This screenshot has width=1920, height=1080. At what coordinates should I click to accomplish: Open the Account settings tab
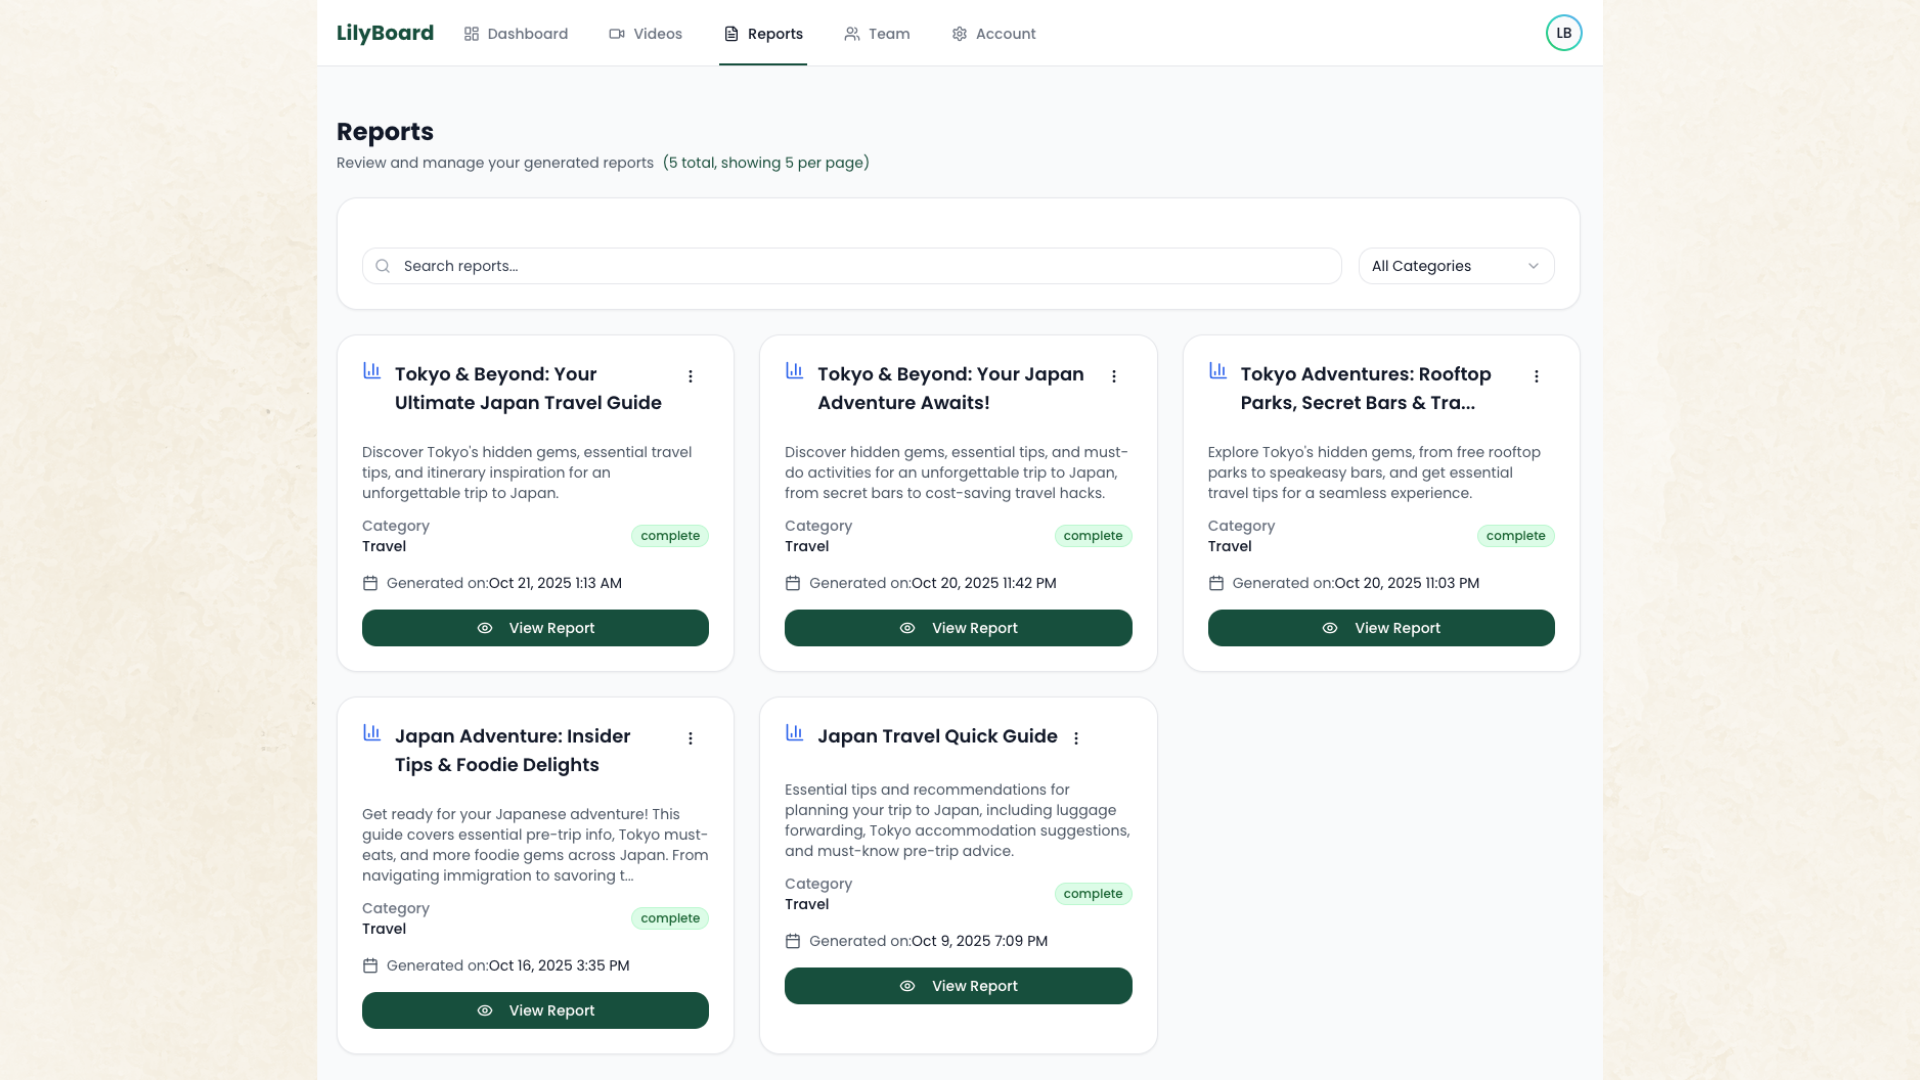click(993, 34)
